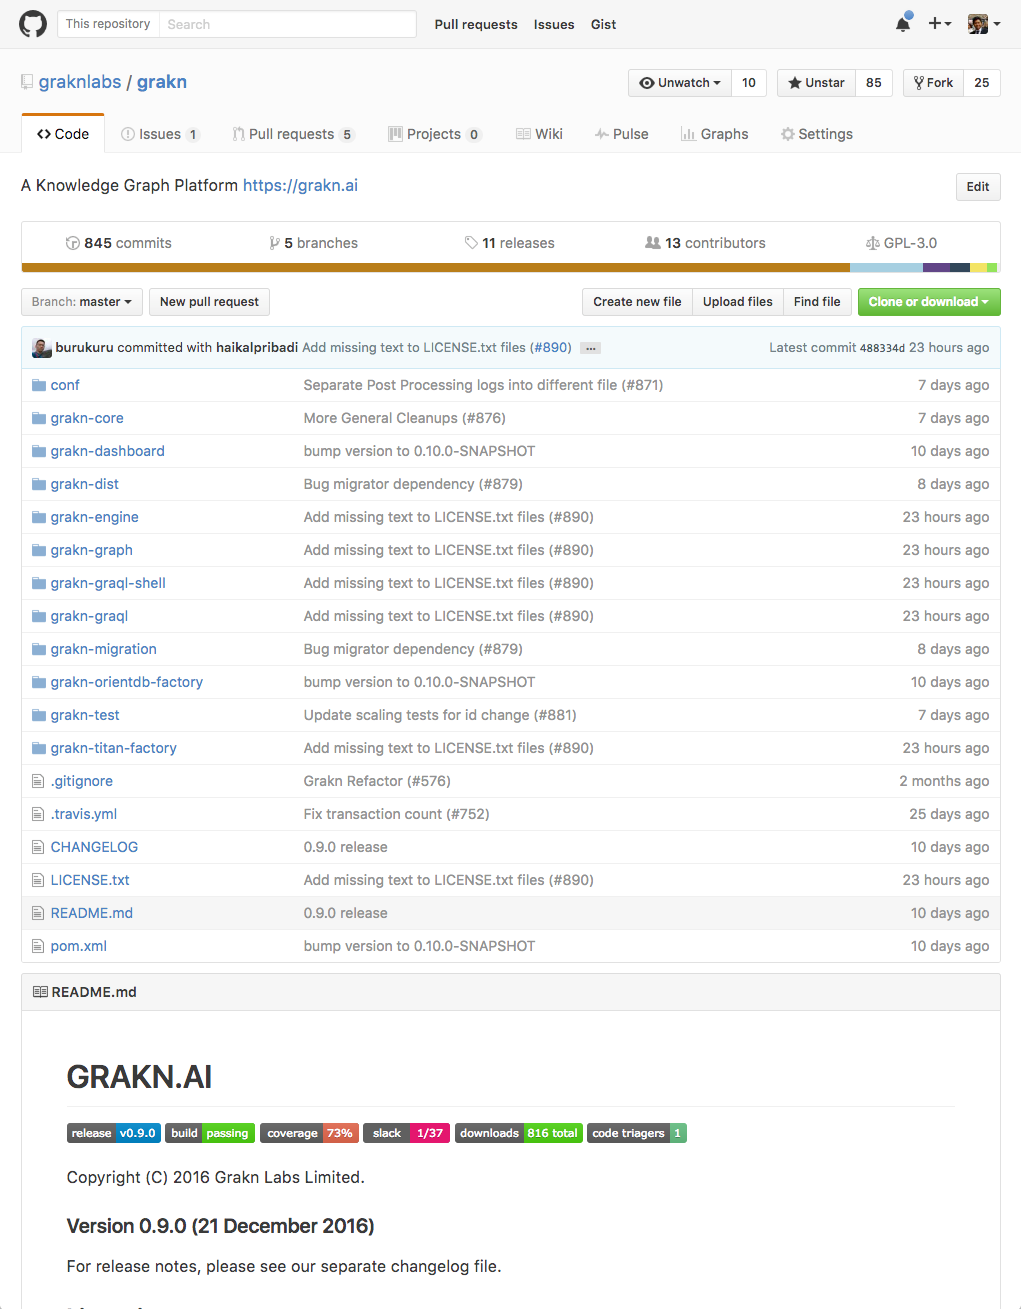
Task: View the 85 stargazers count
Action: click(874, 83)
